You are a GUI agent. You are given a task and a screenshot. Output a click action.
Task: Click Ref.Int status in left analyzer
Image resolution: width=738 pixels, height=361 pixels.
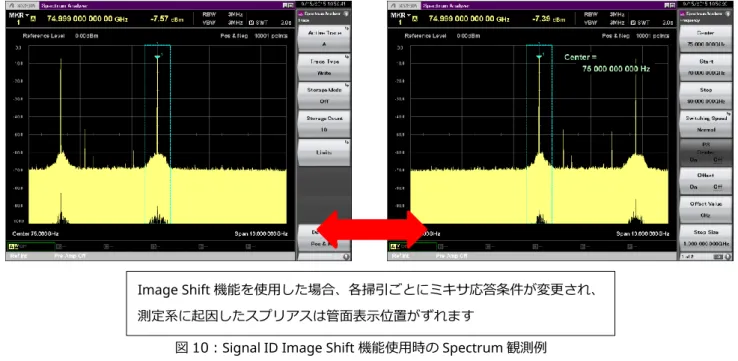[x=17, y=257]
